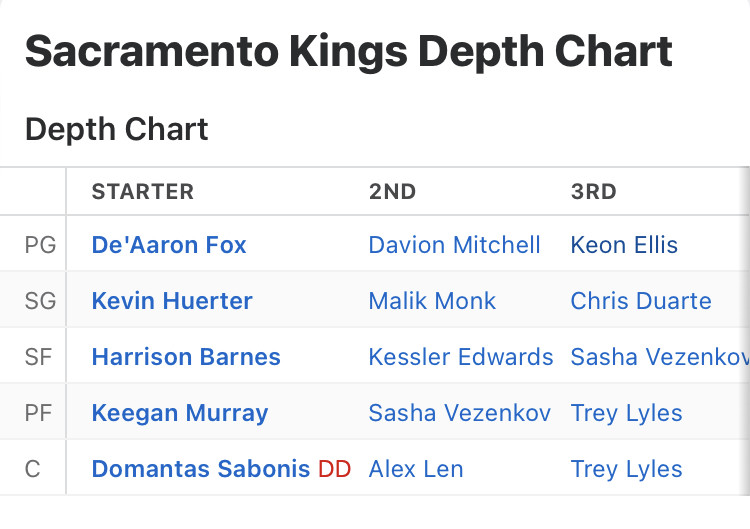This screenshot has width=750, height=529.
Task: Open the Chris Duarte link
Action: (x=641, y=301)
